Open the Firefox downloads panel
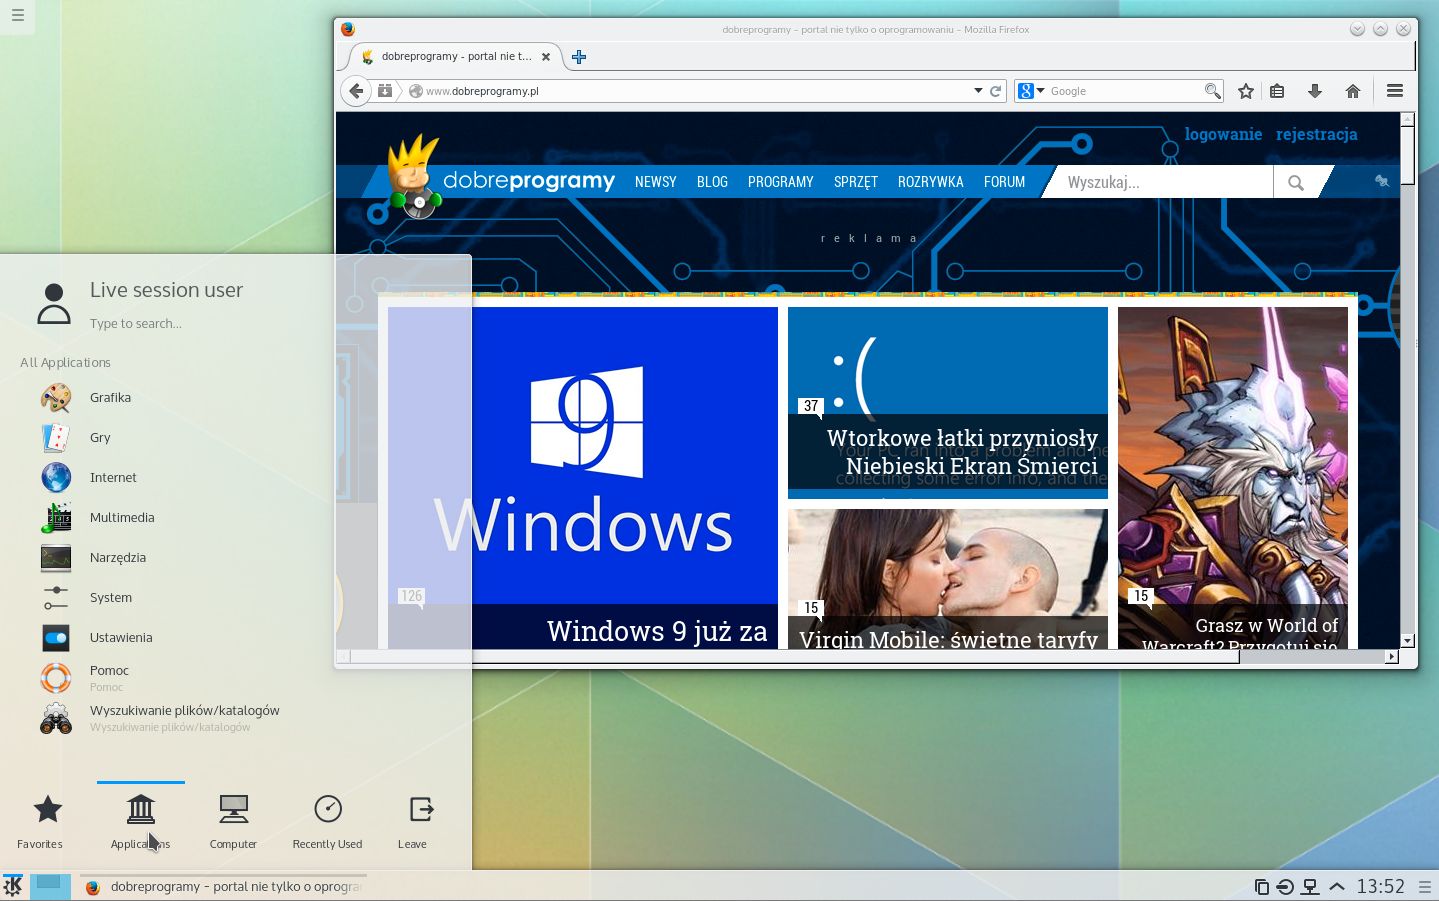 click(1315, 91)
